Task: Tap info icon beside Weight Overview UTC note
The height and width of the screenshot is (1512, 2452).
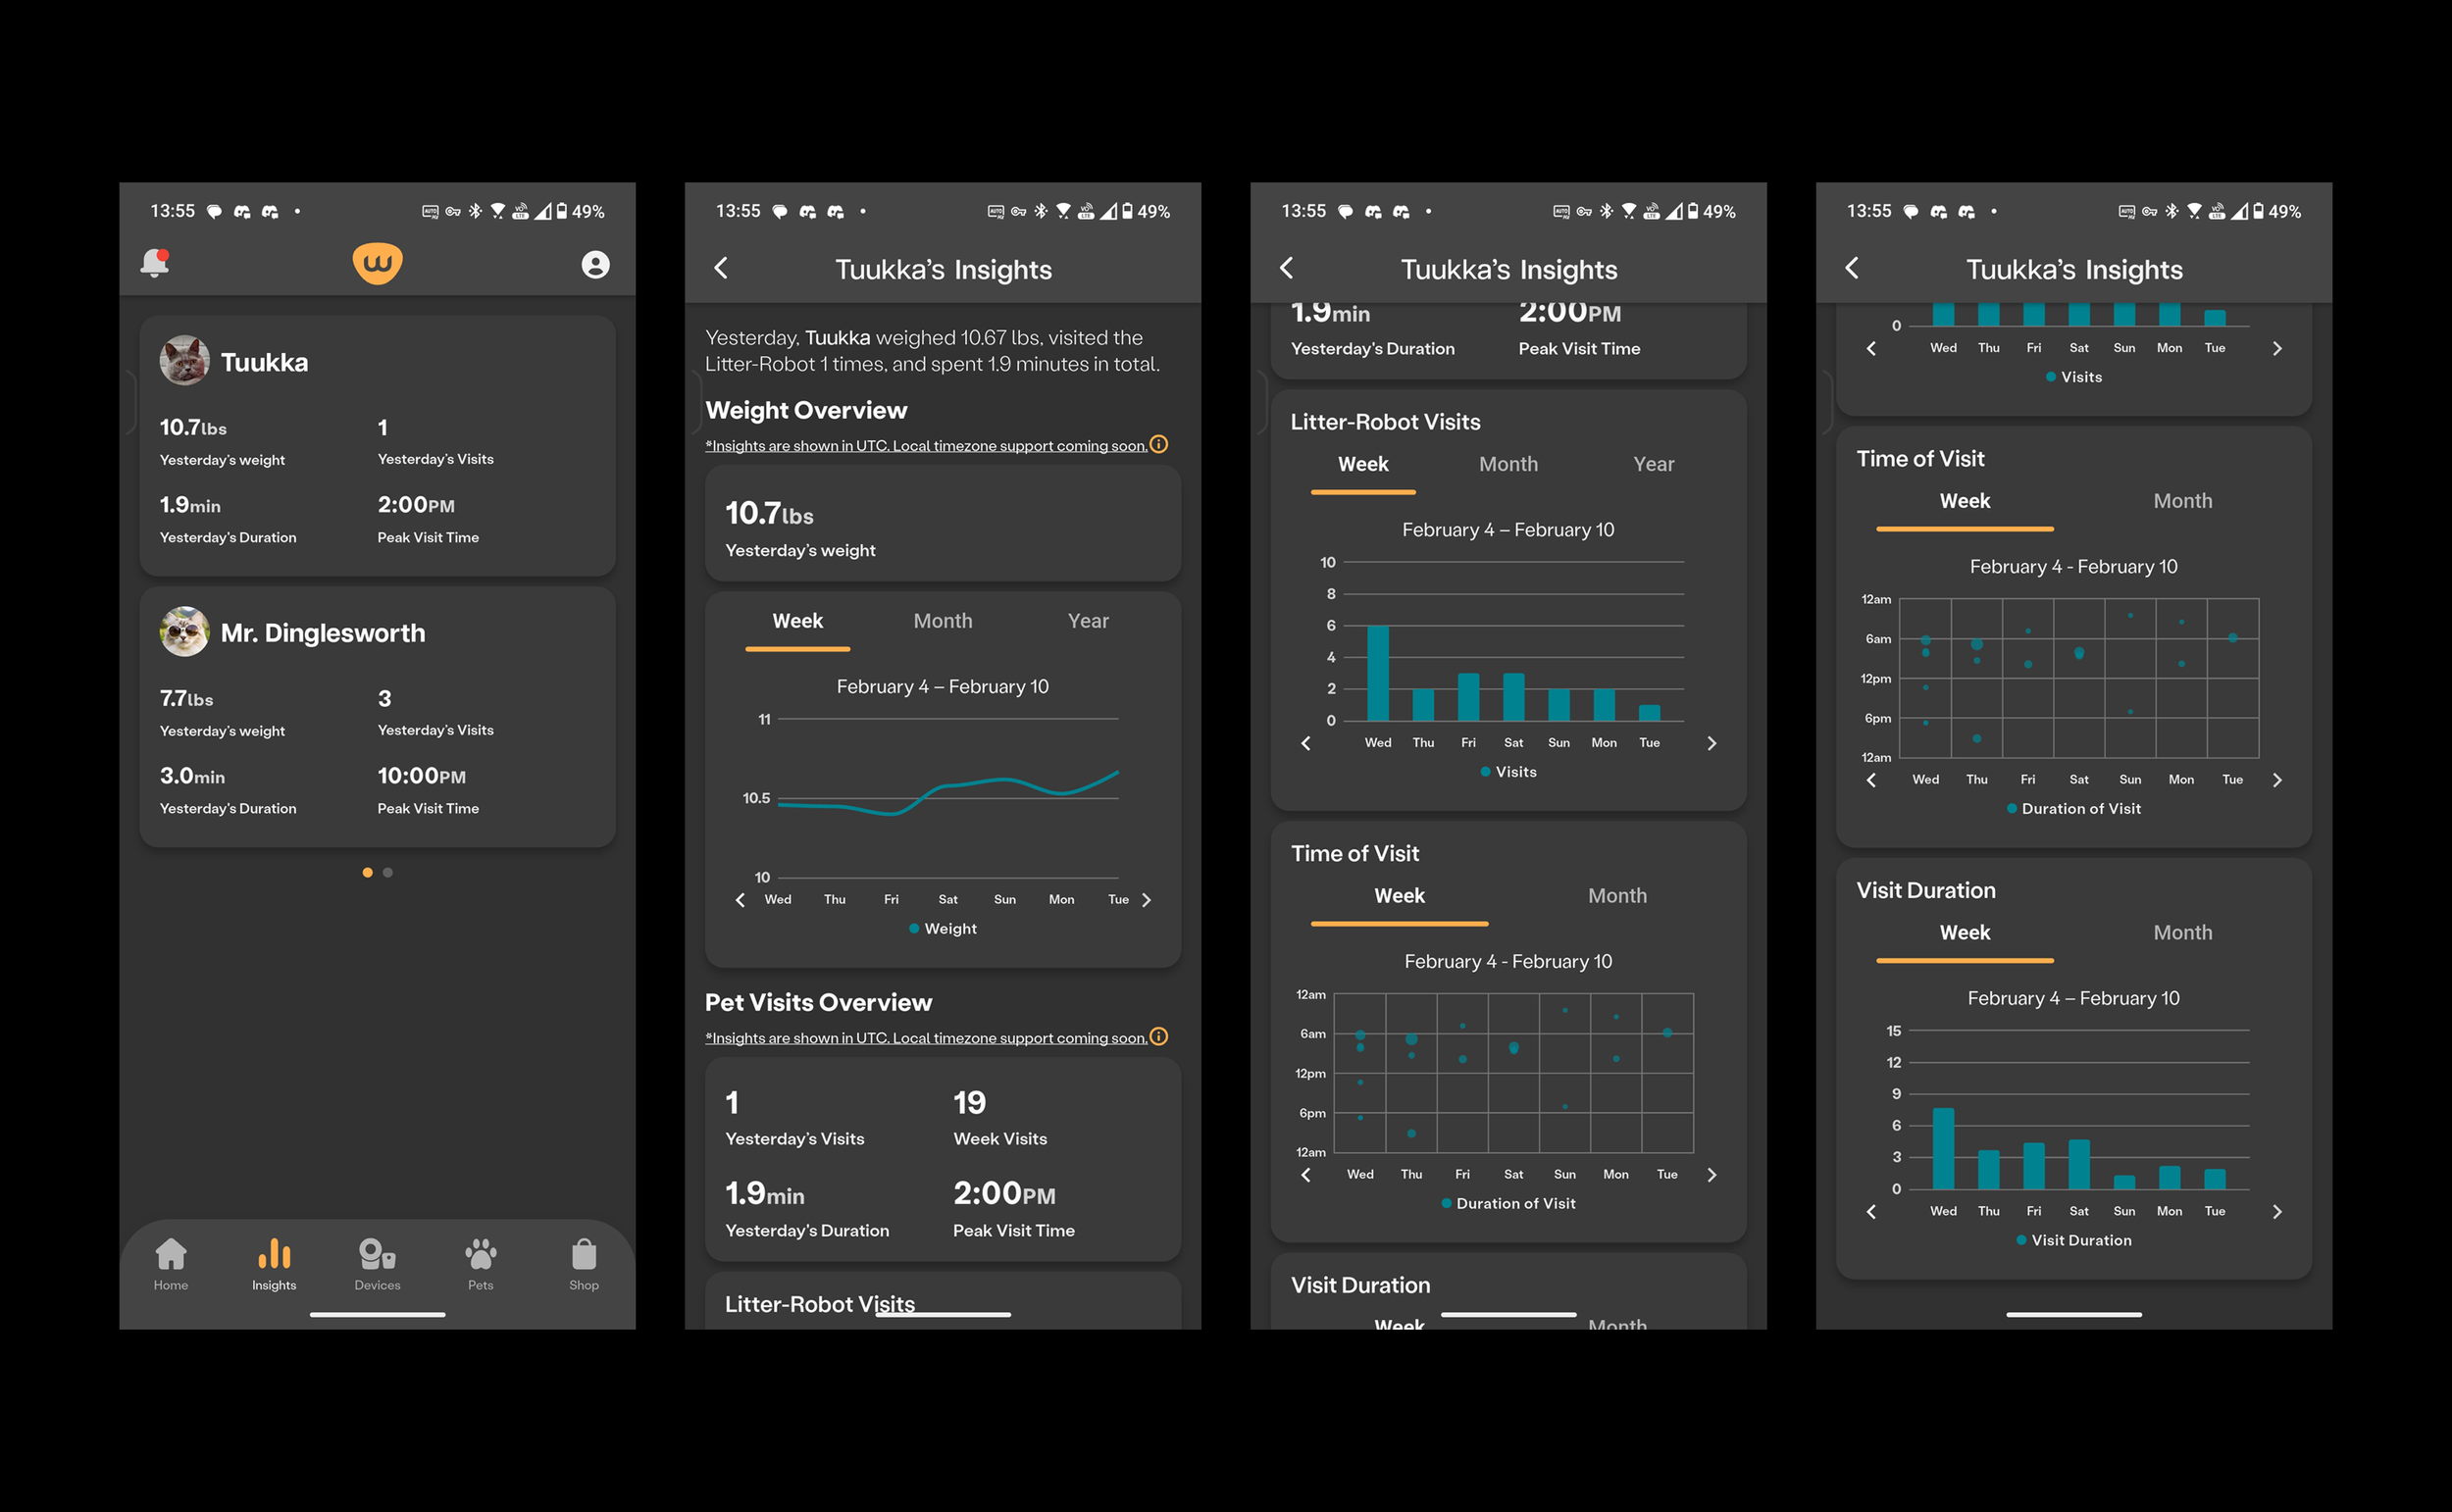Action: 1159,444
